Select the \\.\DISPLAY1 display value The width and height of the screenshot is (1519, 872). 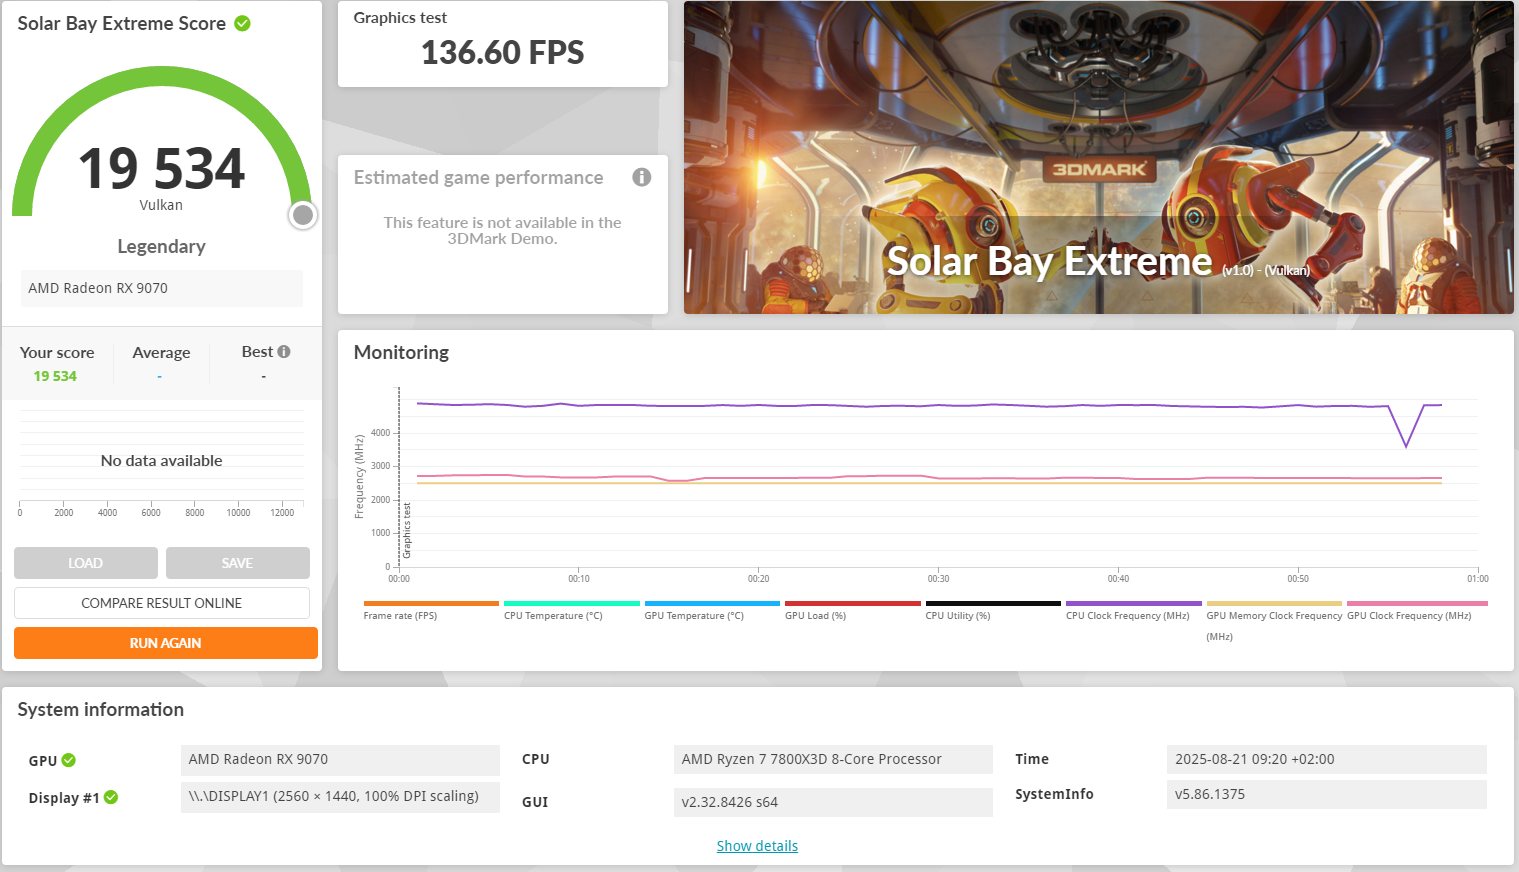[340, 797]
